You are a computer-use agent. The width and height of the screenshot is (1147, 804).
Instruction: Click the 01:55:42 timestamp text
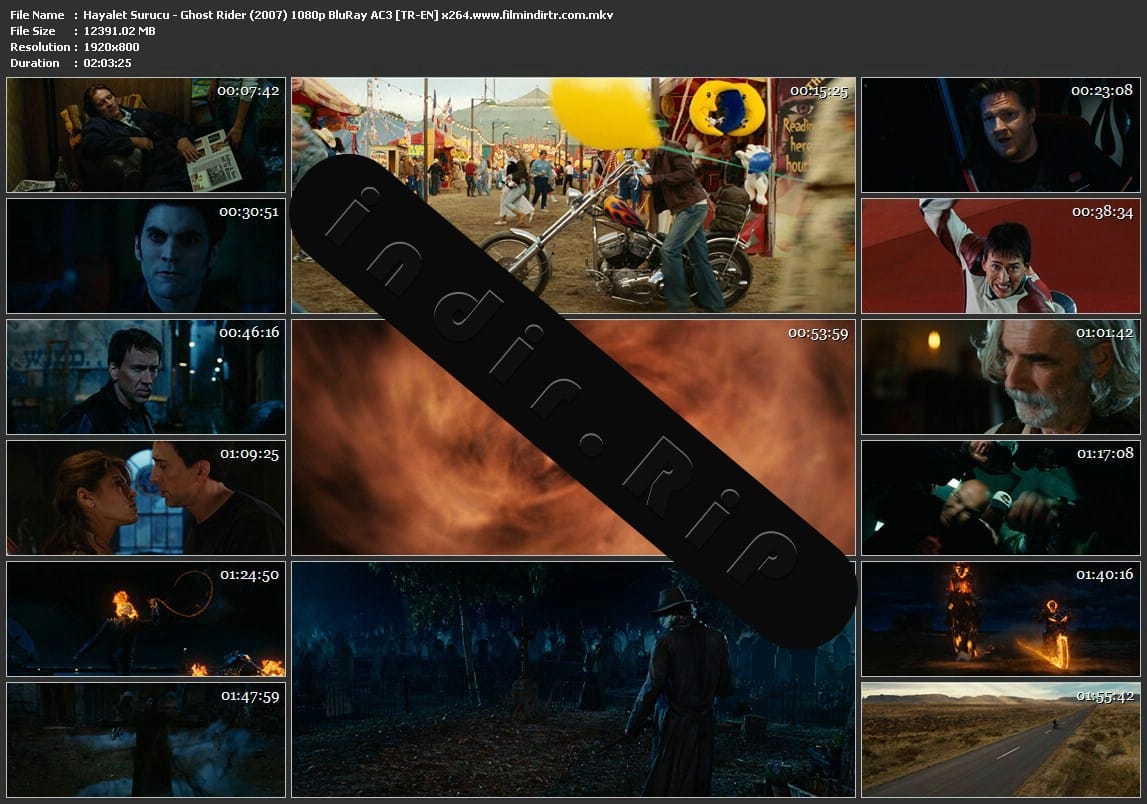pos(1105,696)
